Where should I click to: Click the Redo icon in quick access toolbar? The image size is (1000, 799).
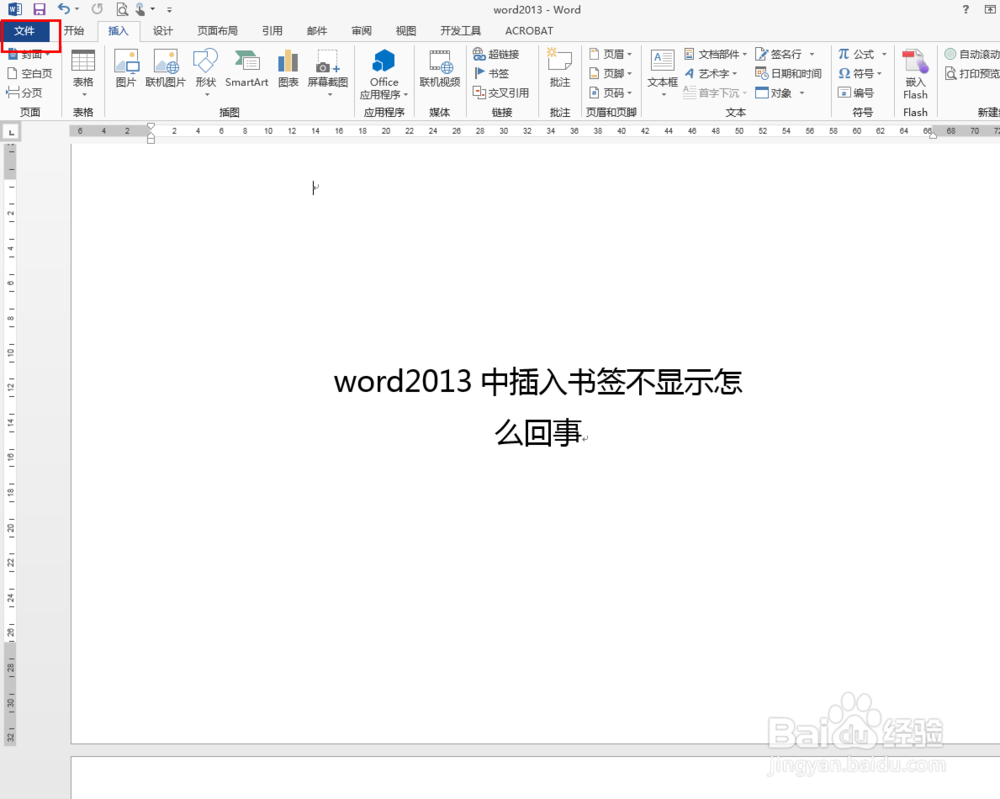pyautogui.click(x=97, y=9)
